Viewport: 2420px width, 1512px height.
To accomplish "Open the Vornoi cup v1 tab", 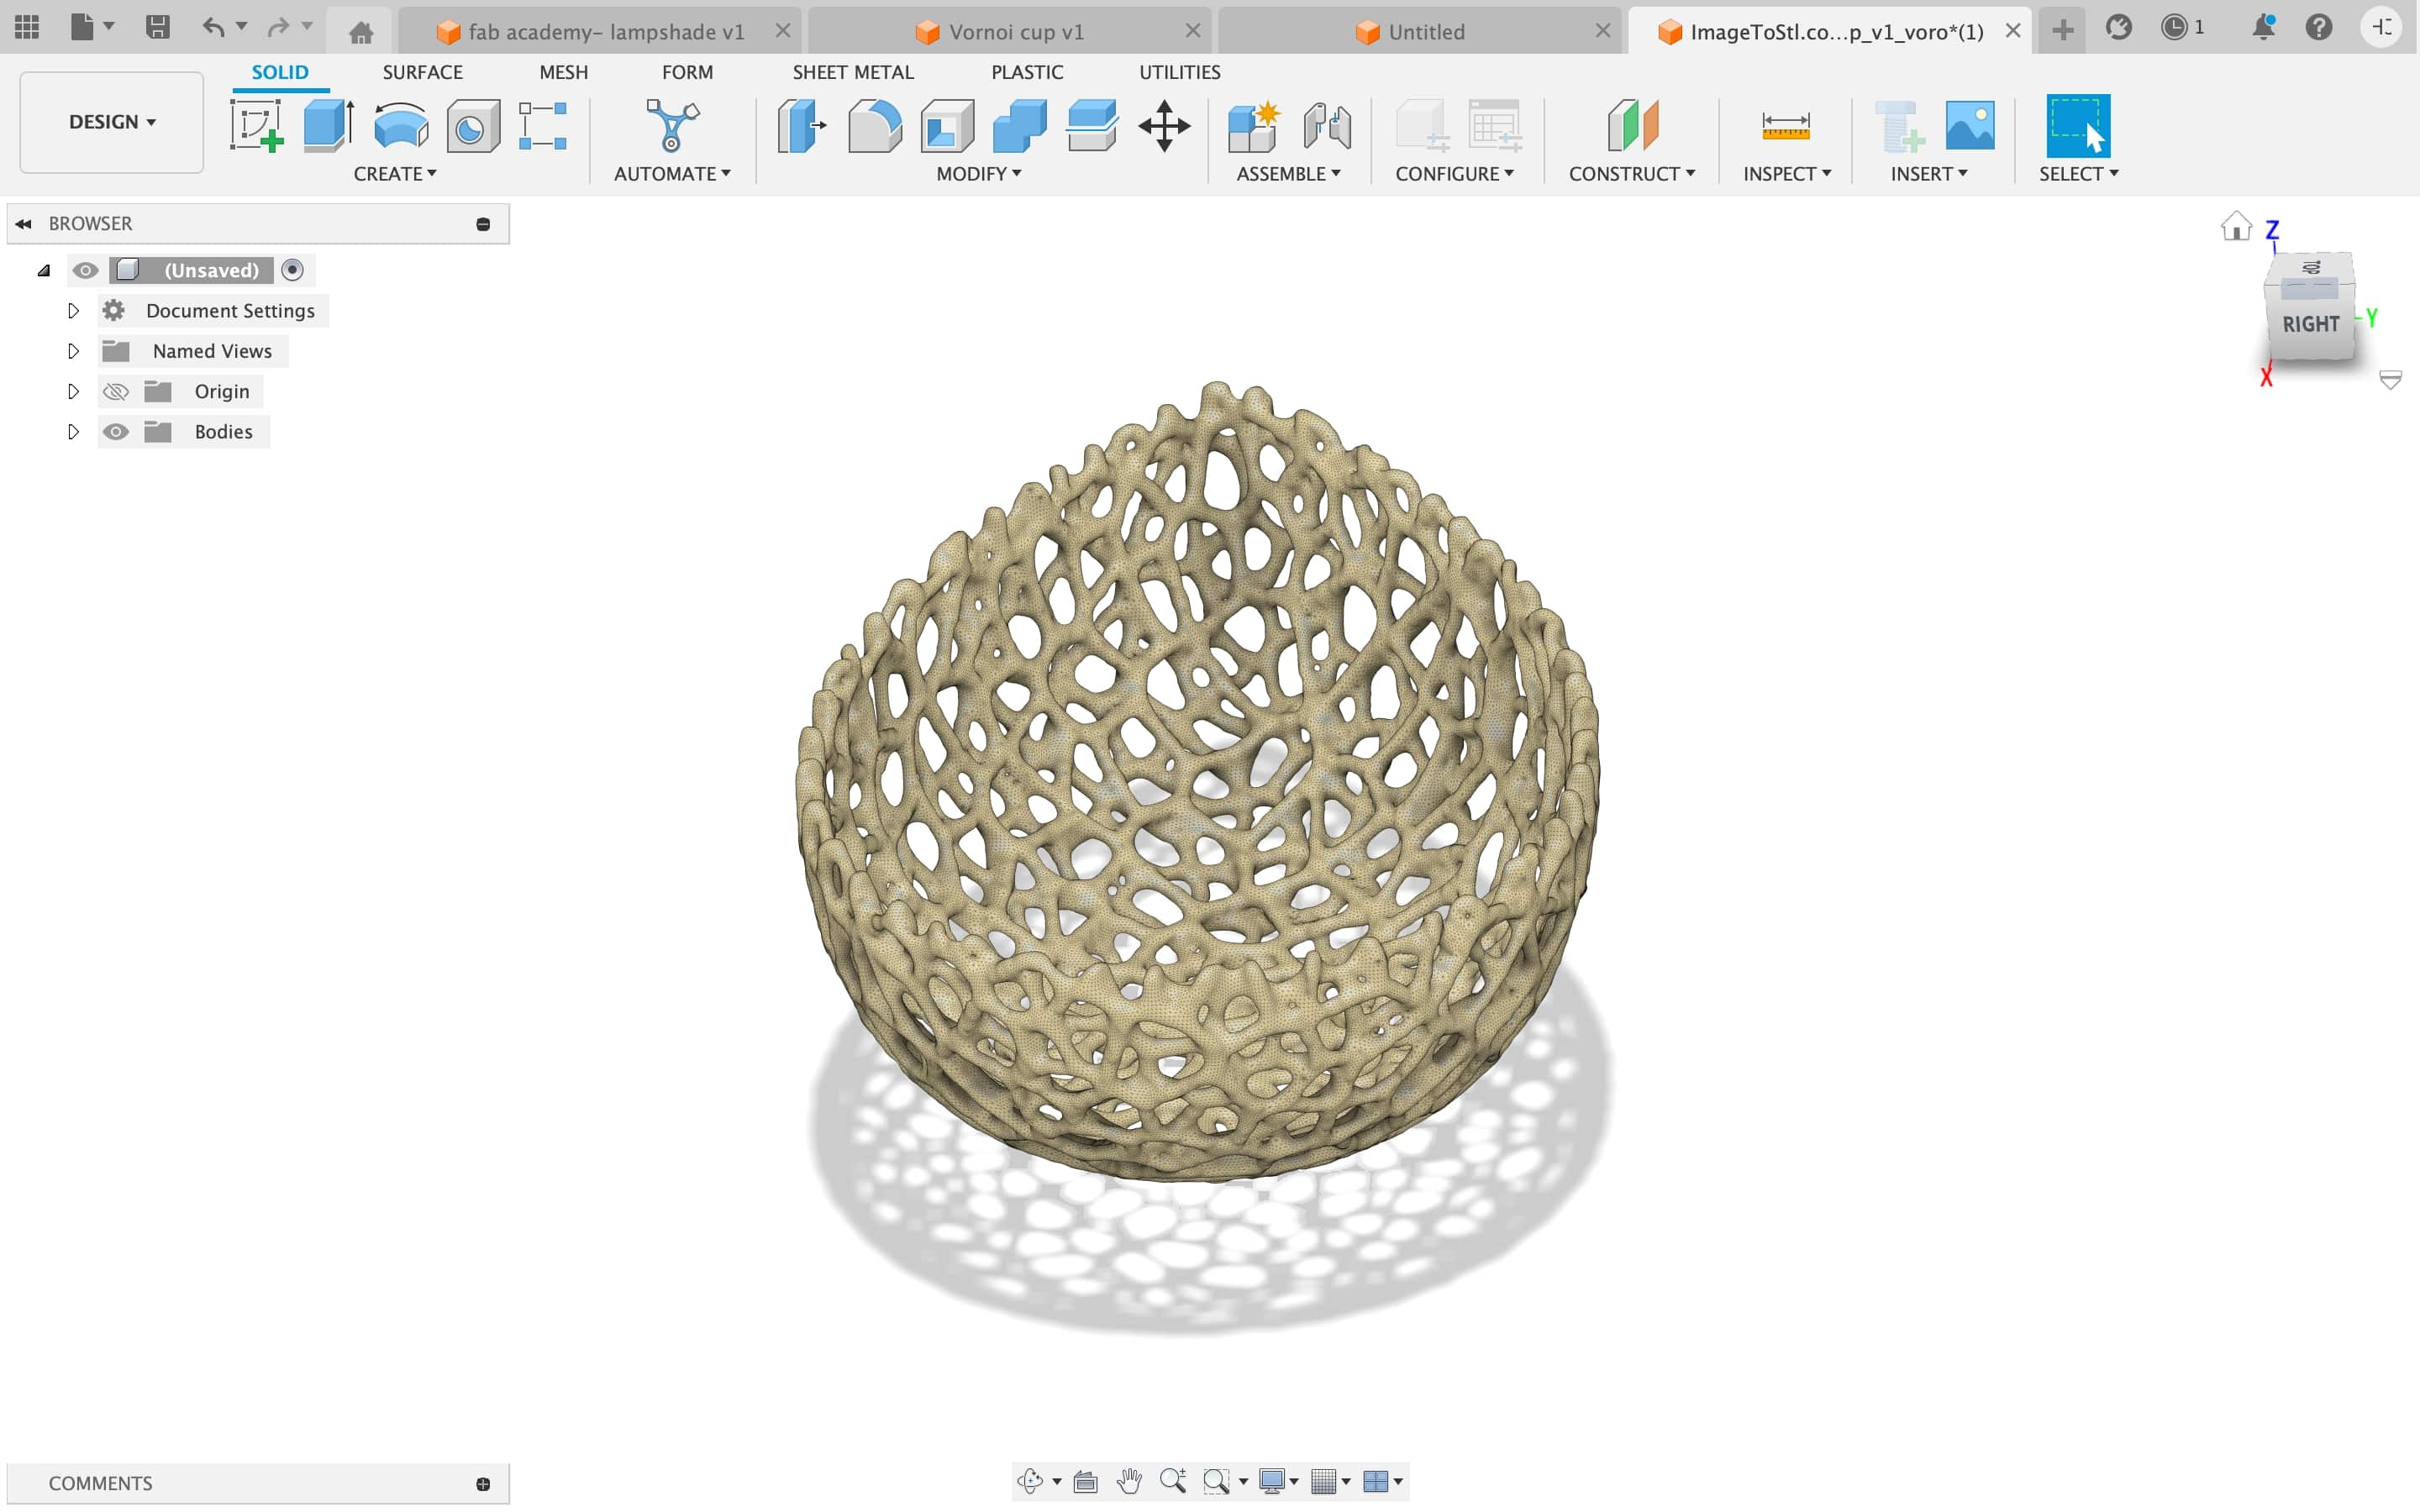I will (x=1015, y=32).
